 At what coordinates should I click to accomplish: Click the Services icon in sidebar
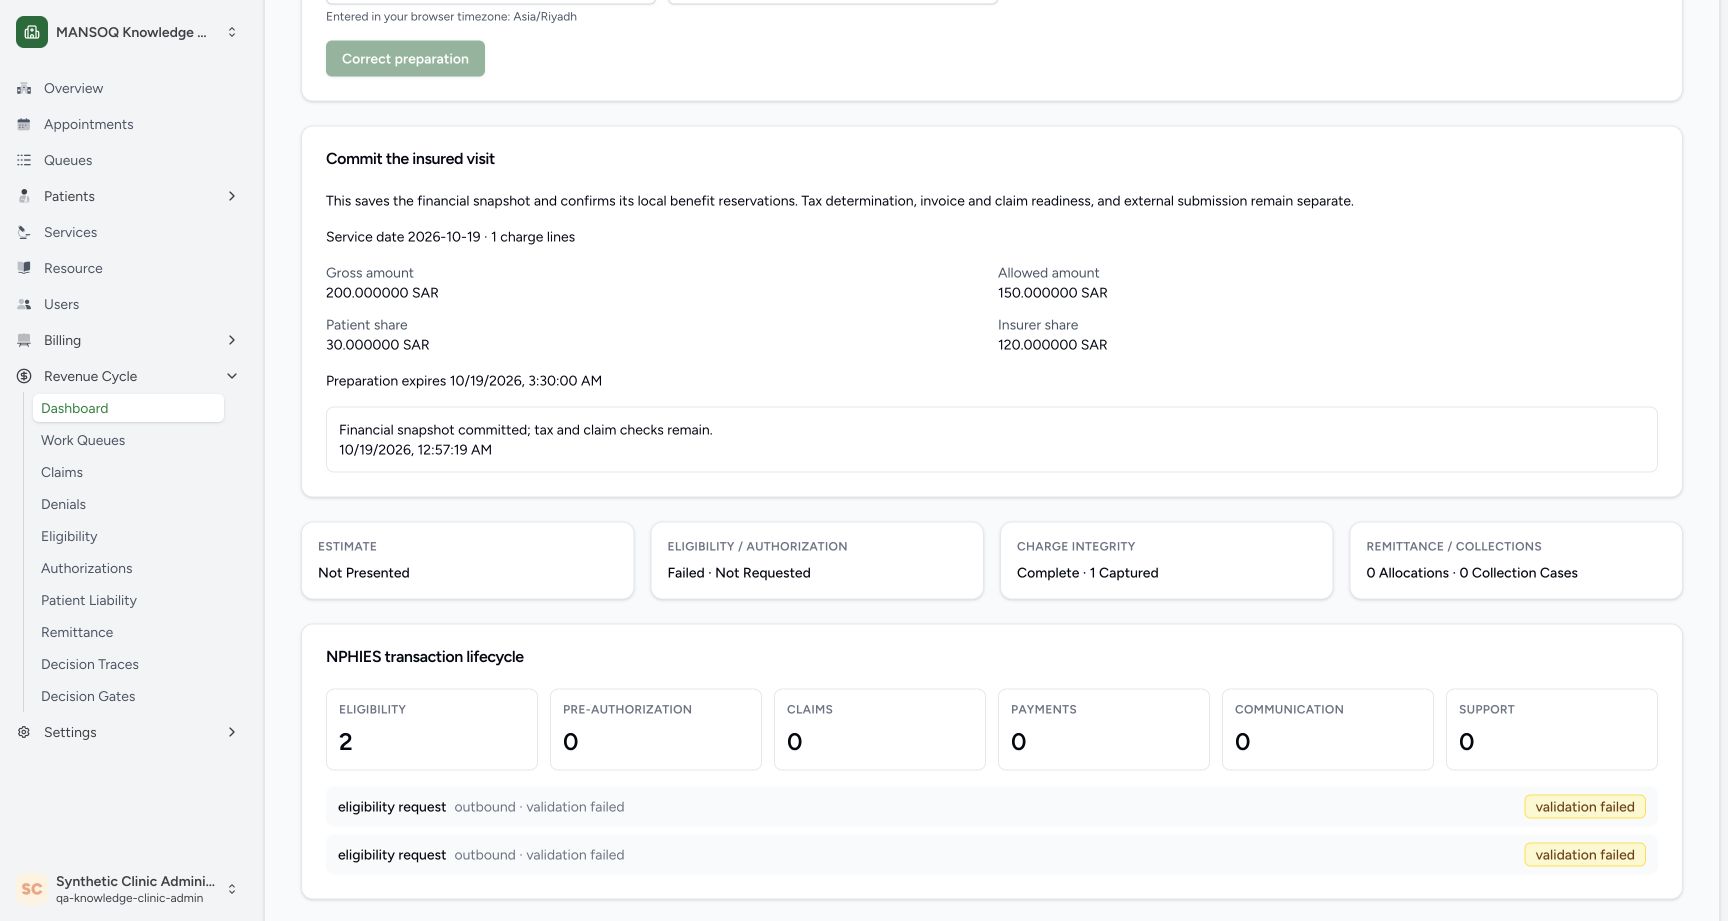click(x=24, y=232)
